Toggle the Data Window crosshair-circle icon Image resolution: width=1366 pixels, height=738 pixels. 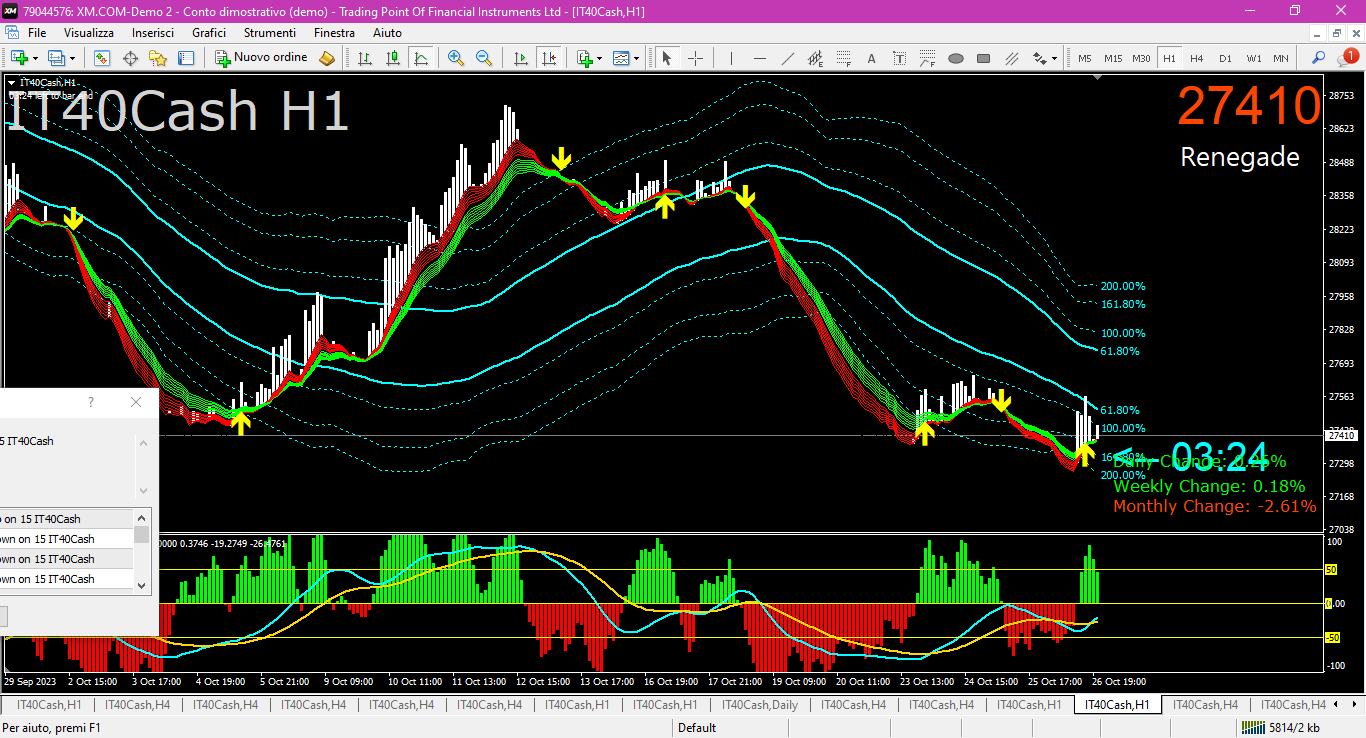tap(130, 58)
